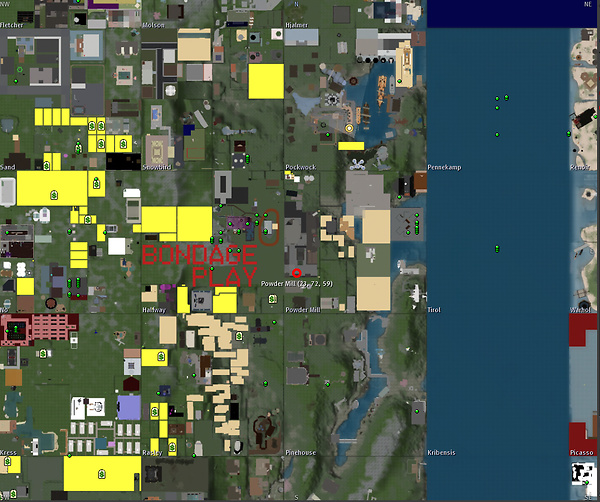The width and height of the screenshot is (600, 502).
Task: Click avatar dot below the yellow ring in Pockwock
Action: (x=328, y=135)
